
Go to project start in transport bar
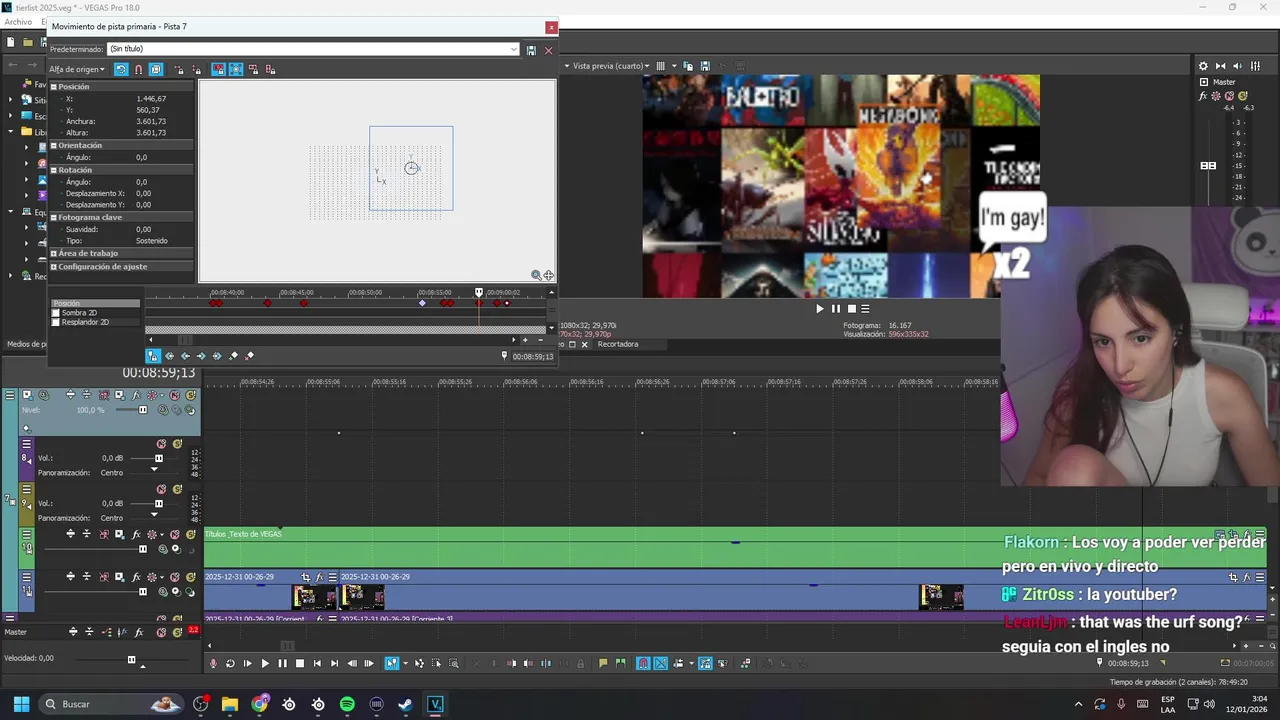[x=317, y=664]
